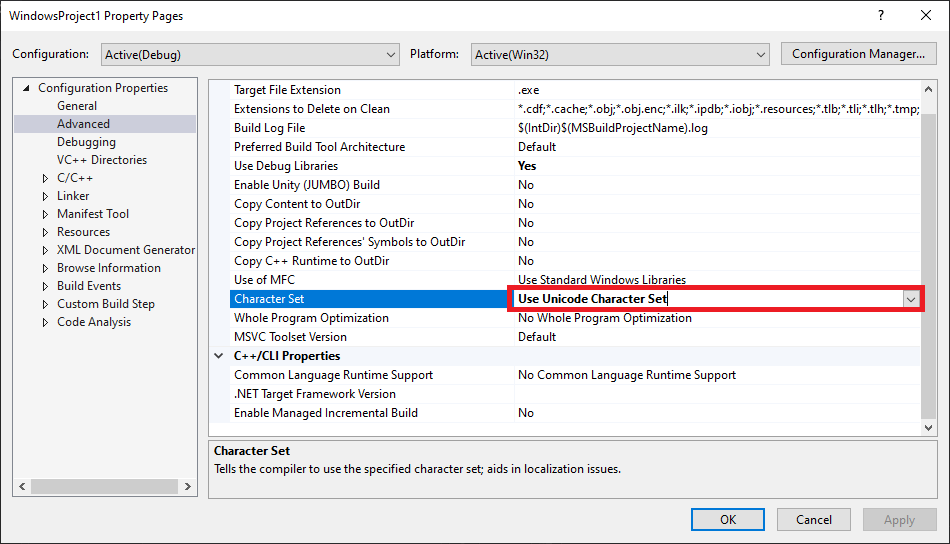
Task: Select the Use of MFC property
Action: tap(264, 279)
